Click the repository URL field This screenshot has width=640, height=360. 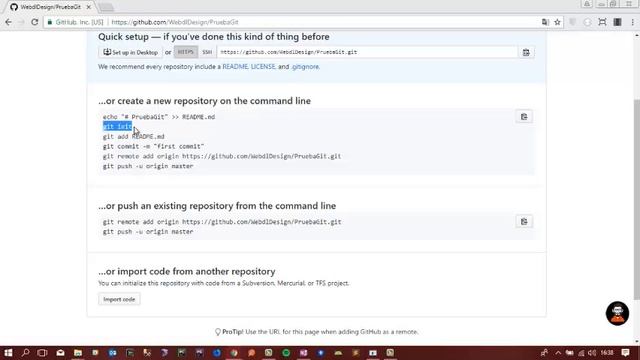pos(367,52)
